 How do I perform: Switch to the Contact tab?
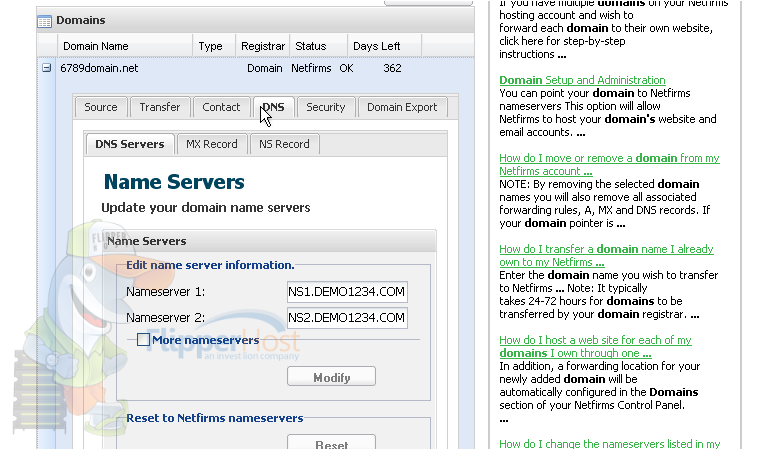coord(221,107)
